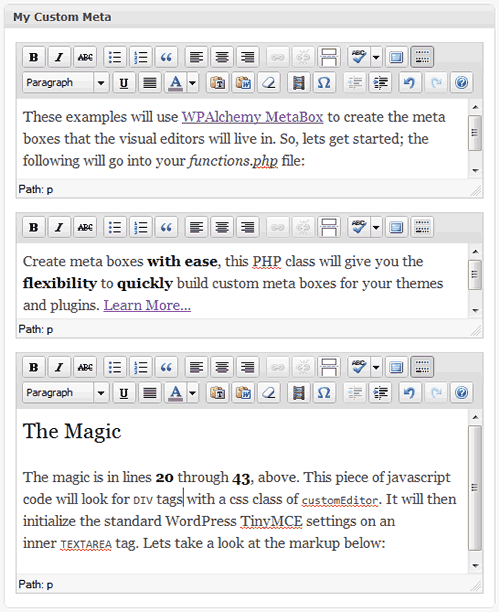This screenshot has height=612, width=499.
Task: Insert More tag in second editor
Action: coord(329,227)
